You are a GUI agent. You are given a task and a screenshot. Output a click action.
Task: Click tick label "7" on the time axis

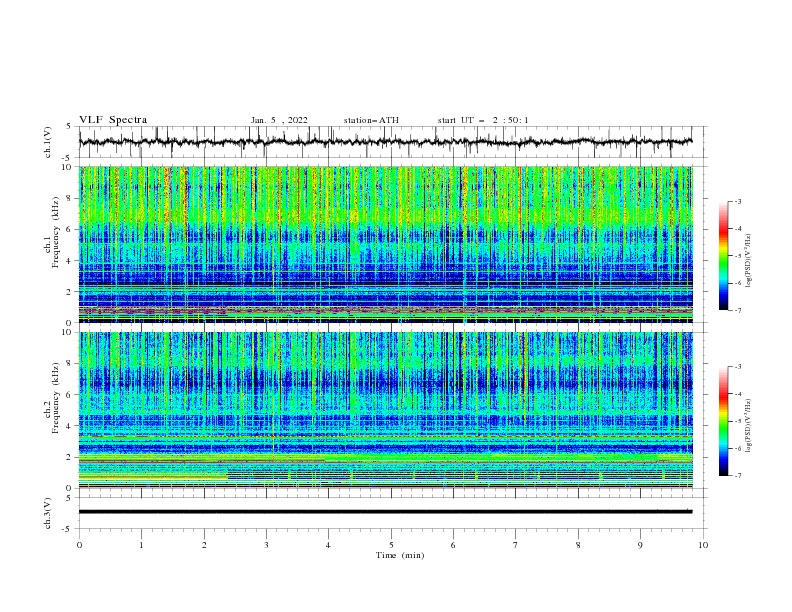click(x=516, y=545)
